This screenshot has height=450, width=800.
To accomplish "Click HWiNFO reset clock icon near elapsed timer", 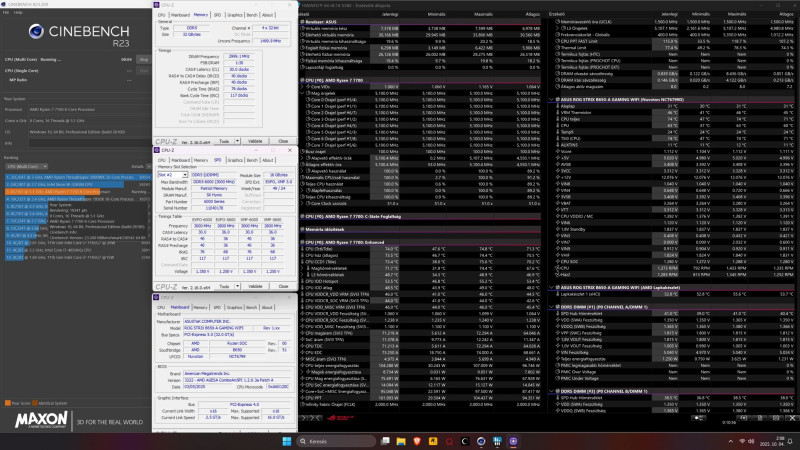I will pyautogui.click(x=743, y=418).
